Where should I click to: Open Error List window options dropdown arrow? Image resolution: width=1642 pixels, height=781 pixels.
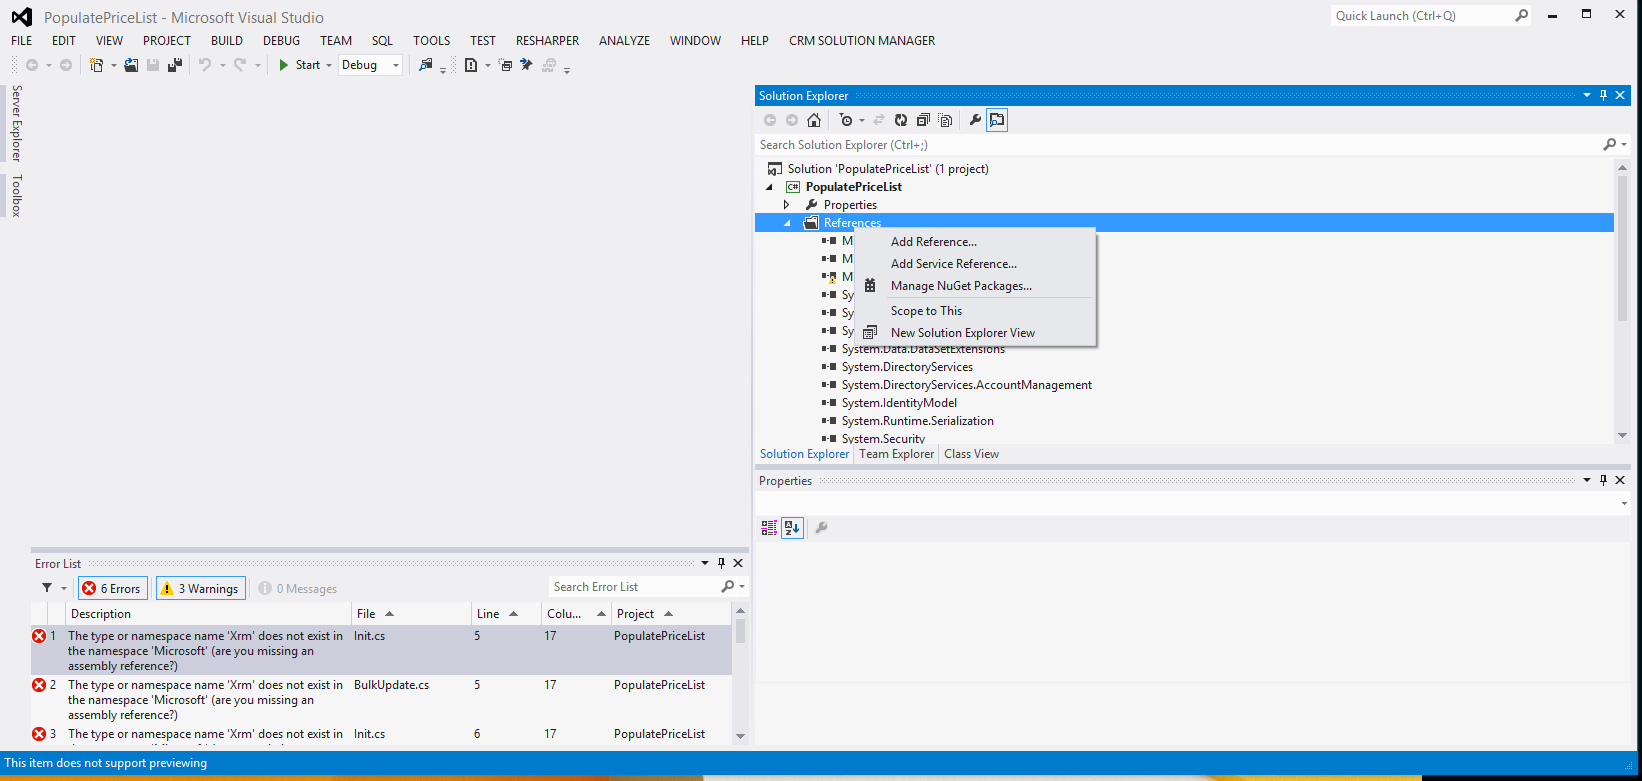[704, 563]
